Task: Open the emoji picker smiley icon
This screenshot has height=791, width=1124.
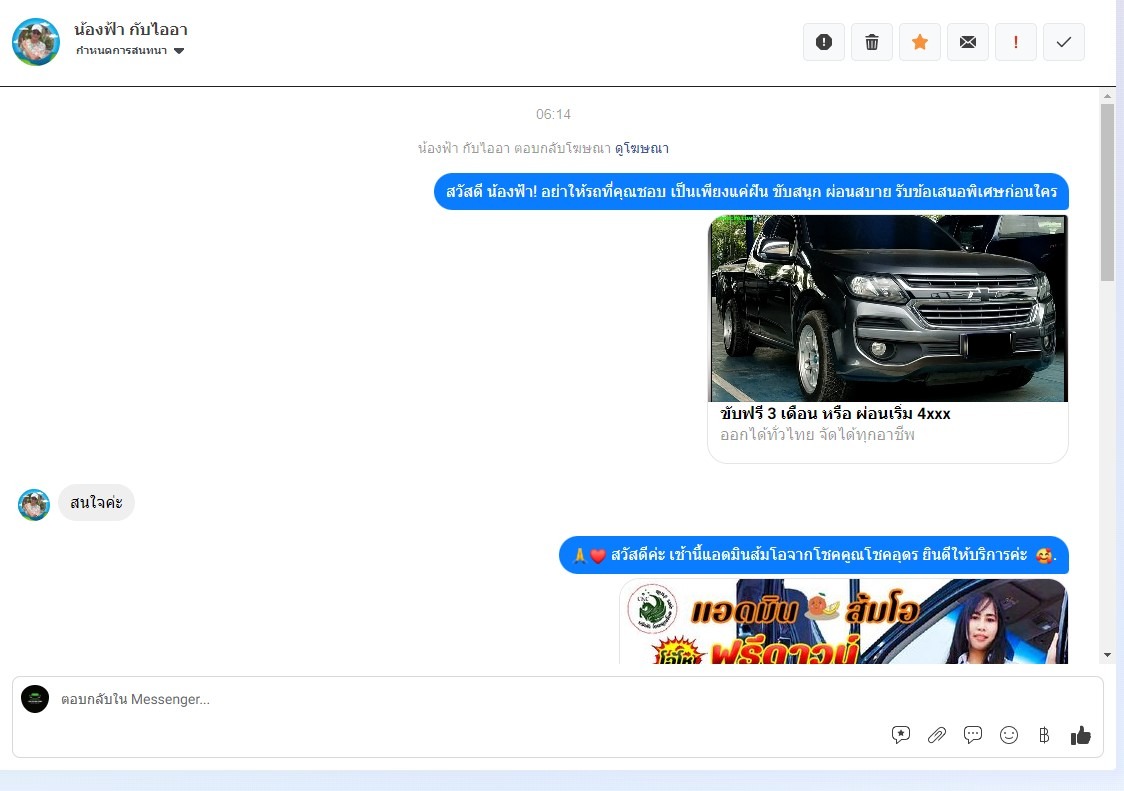Action: click(x=1009, y=734)
